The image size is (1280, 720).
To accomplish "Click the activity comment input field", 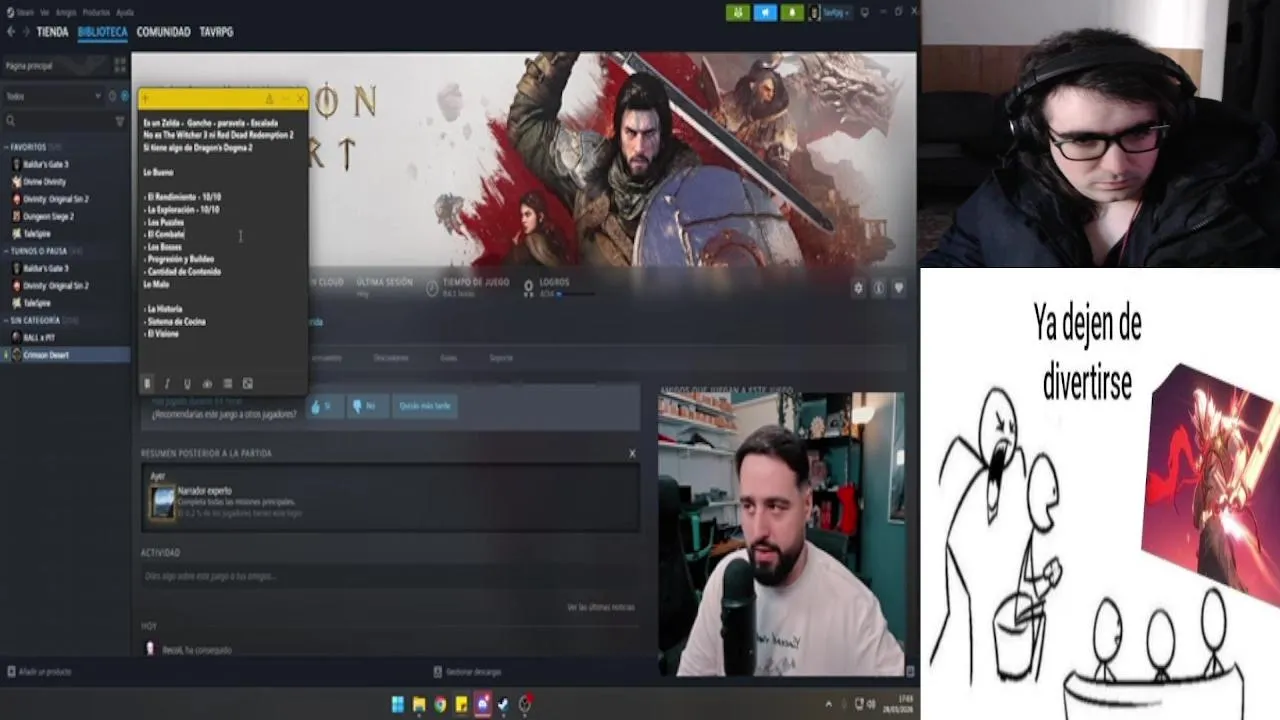I will pyautogui.click(x=389, y=576).
